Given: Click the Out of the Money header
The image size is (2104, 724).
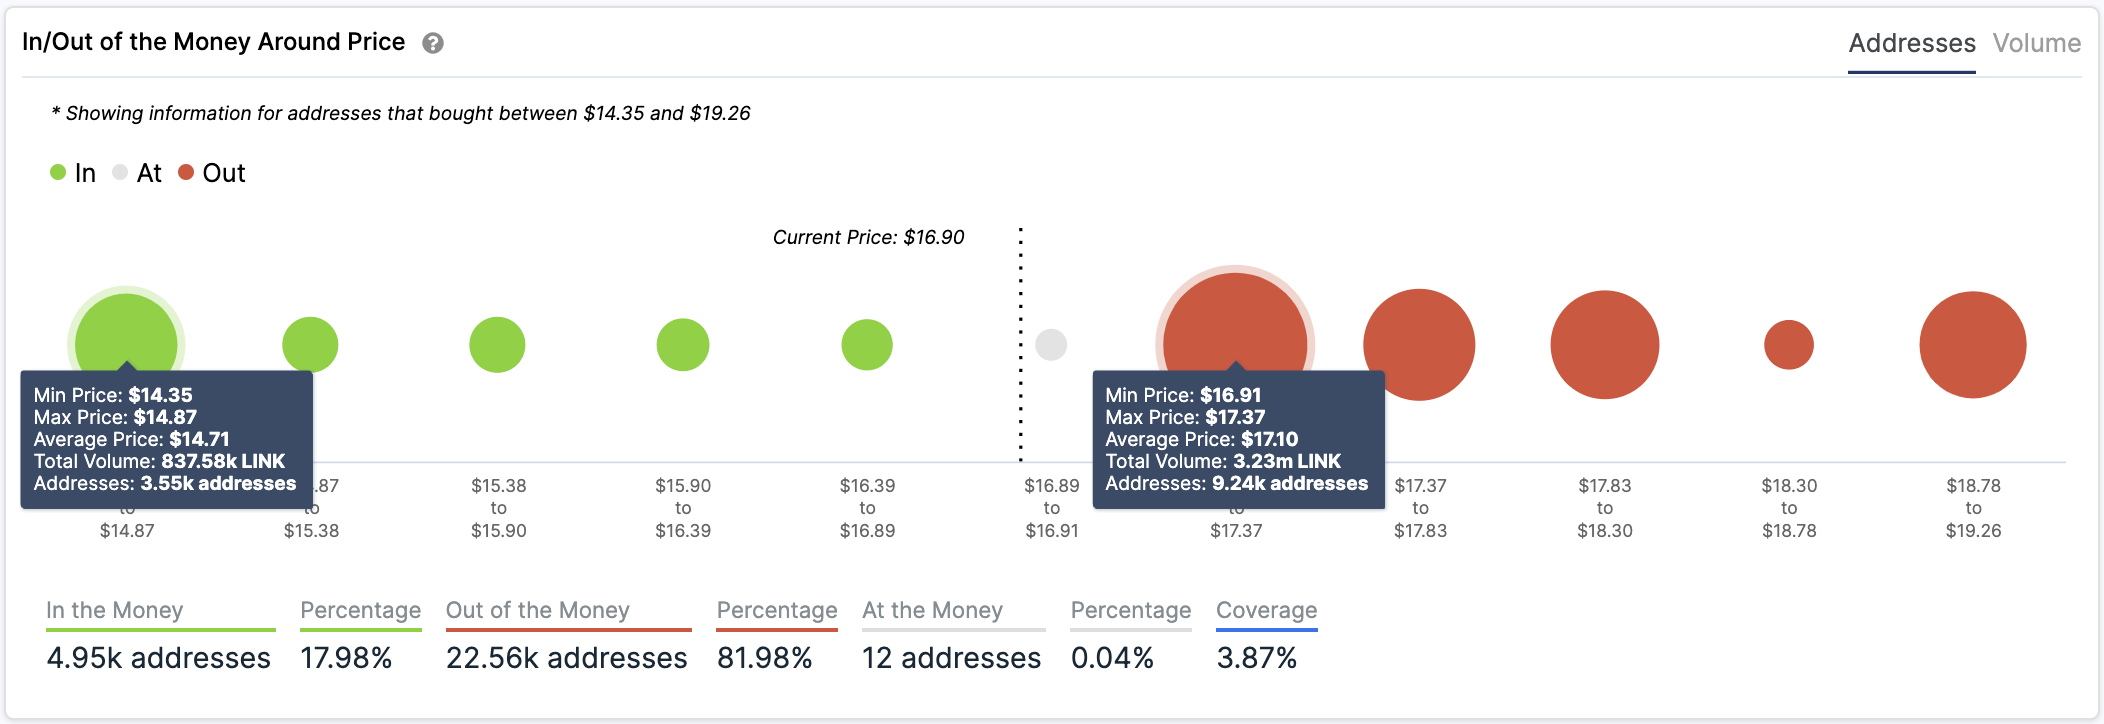Looking at the screenshot, I should coord(538,610).
